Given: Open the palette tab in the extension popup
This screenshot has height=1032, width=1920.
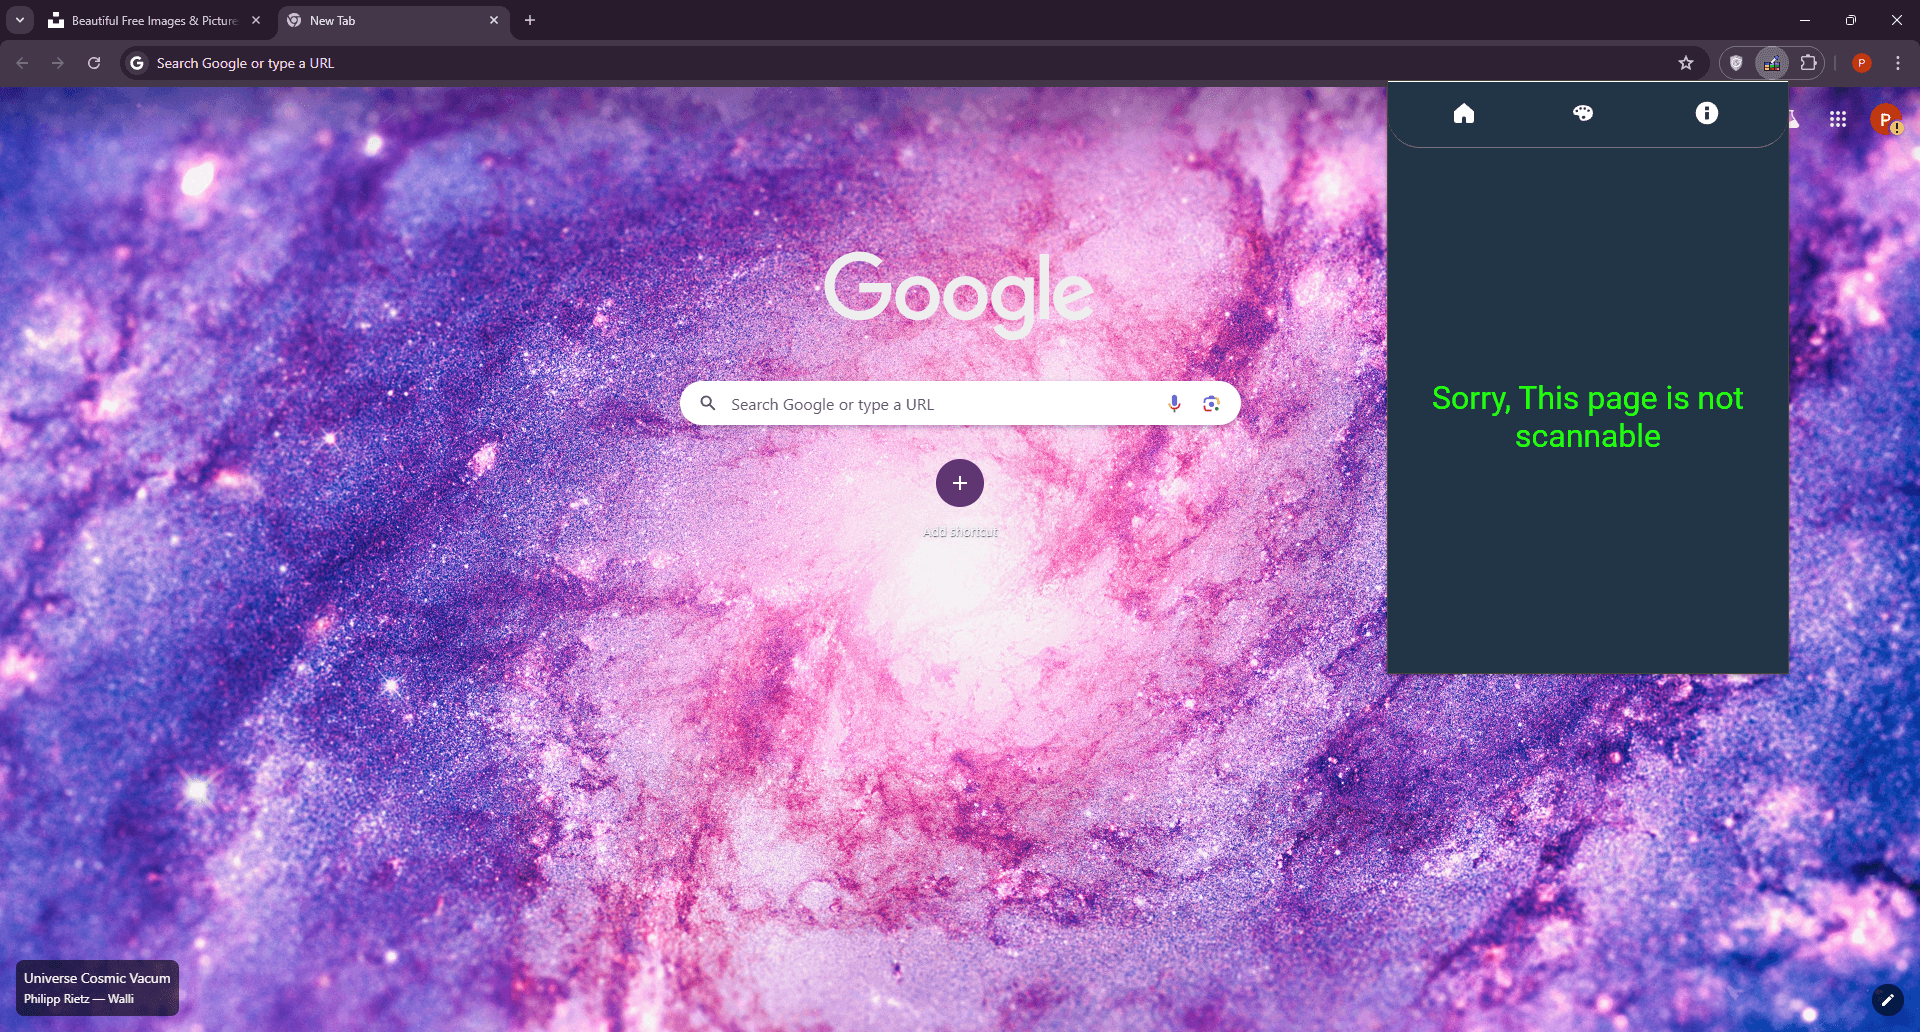Looking at the screenshot, I should pyautogui.click(x=1583, y=114).
